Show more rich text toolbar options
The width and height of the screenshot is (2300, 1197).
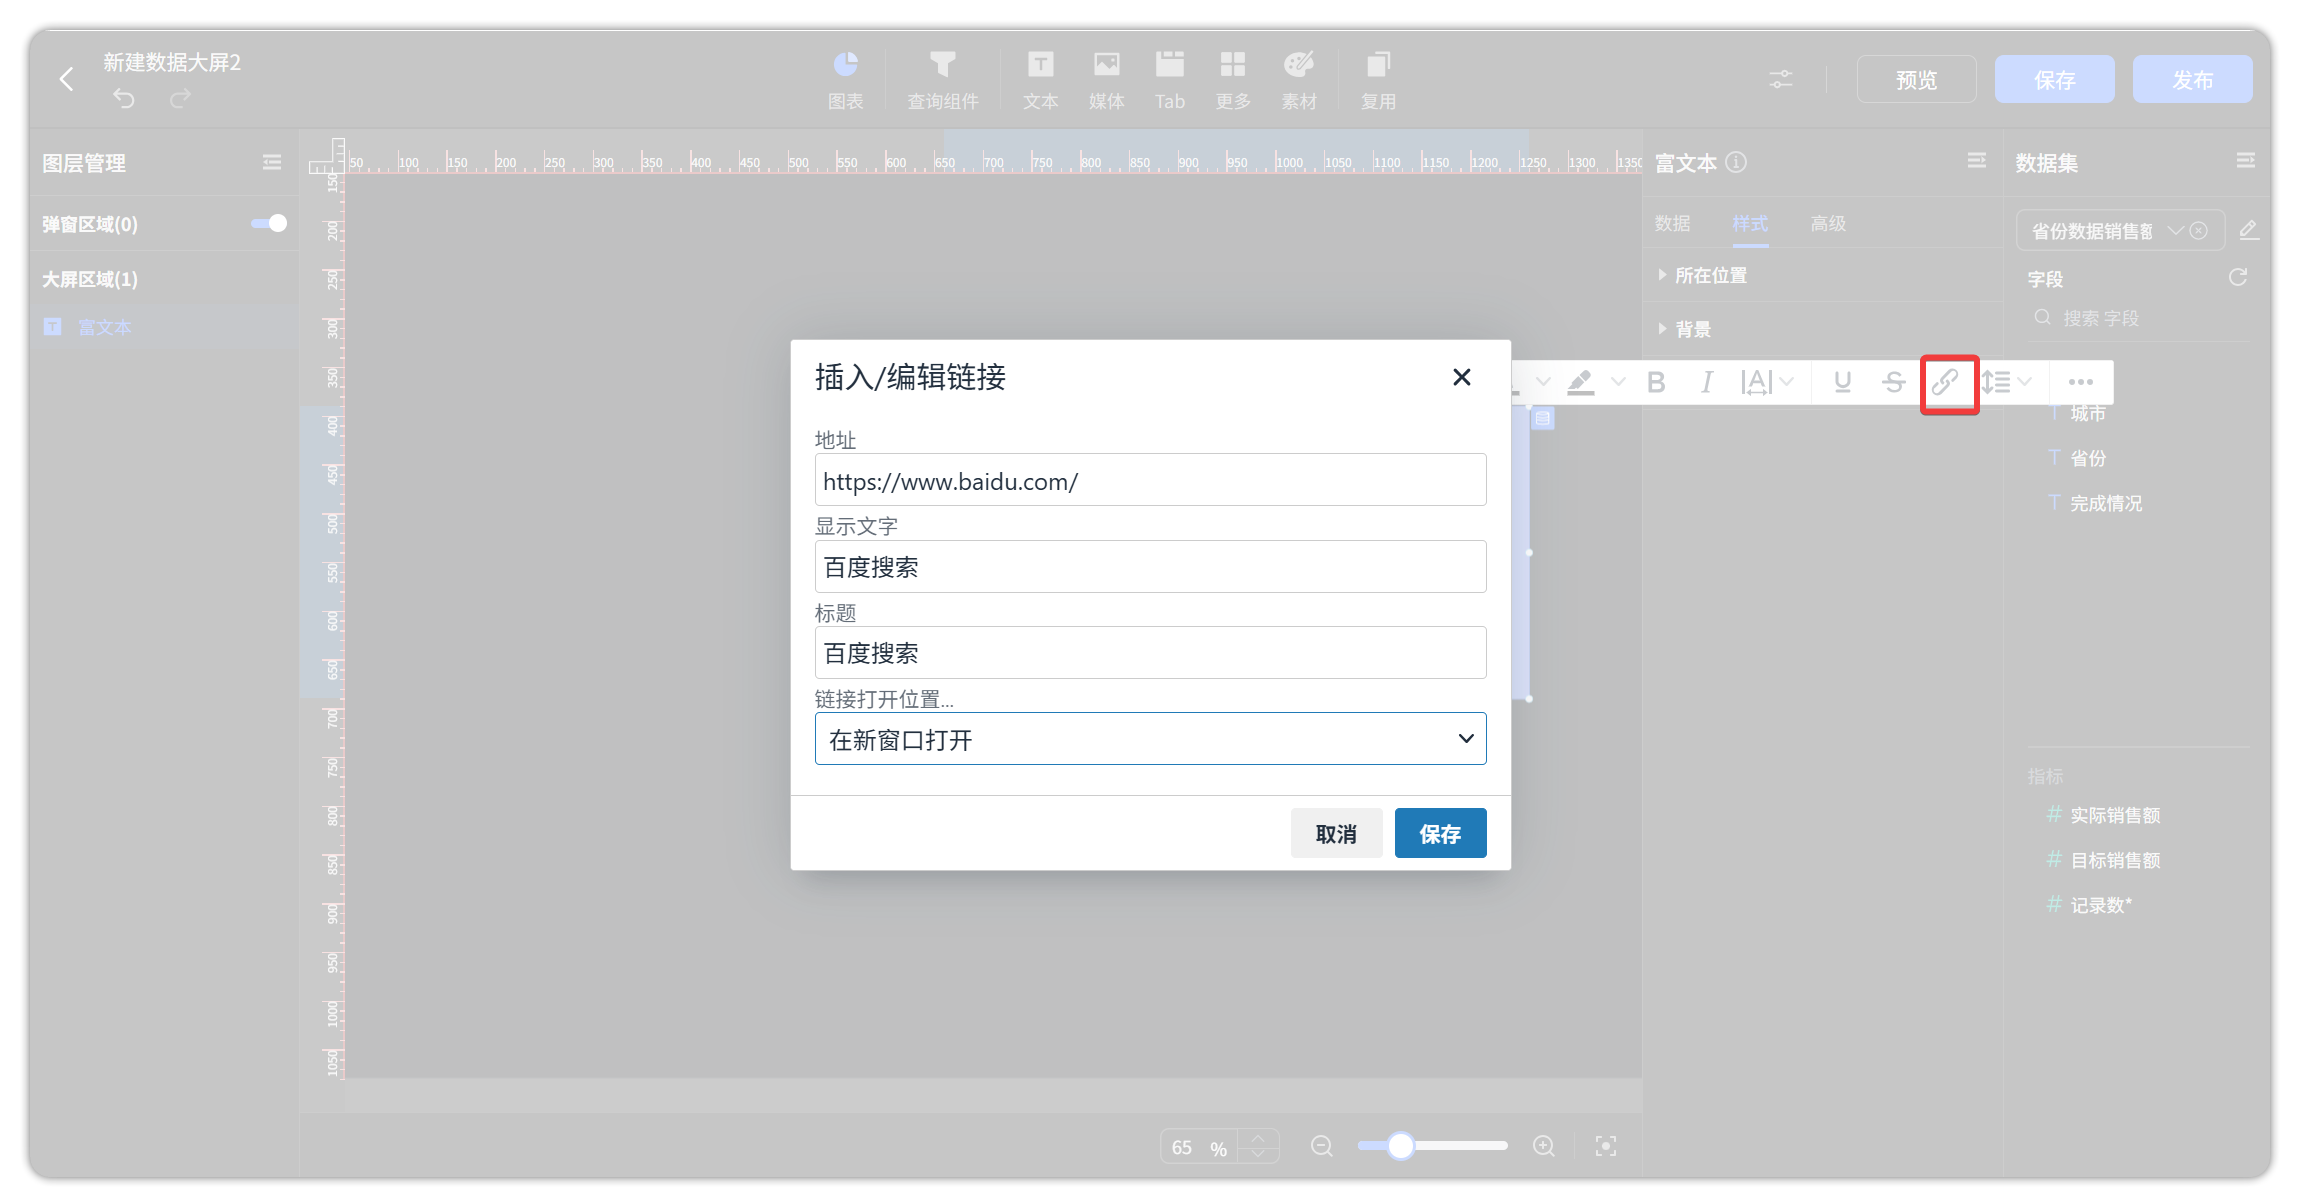tap(2081, 382)
